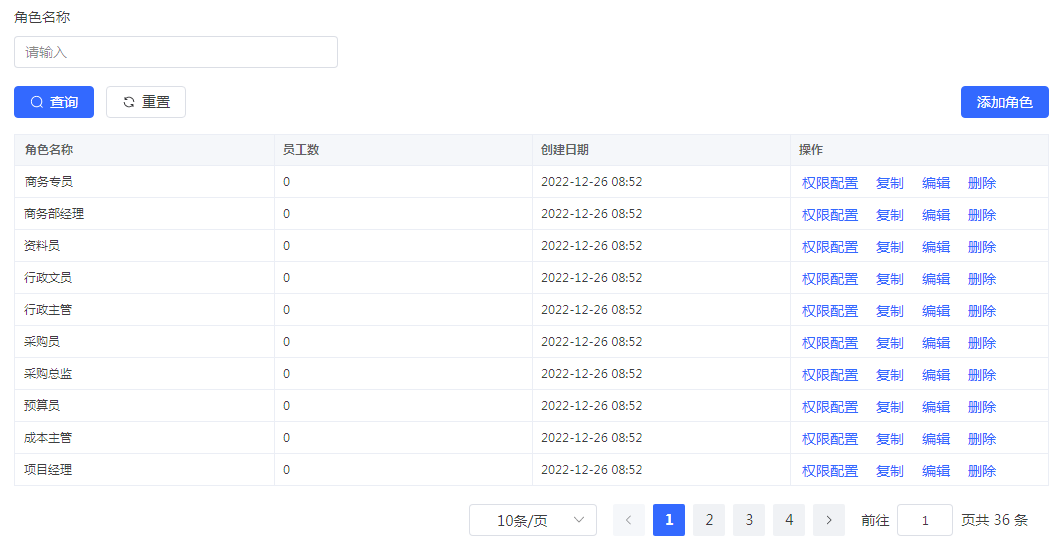Click the 前往 page jump input

click(x=925, y=520)
